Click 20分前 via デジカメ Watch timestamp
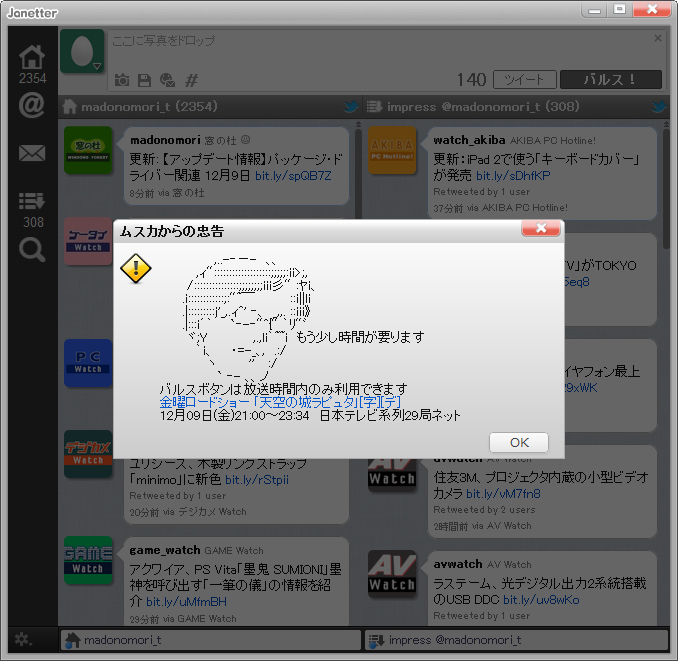 [188, 512]
